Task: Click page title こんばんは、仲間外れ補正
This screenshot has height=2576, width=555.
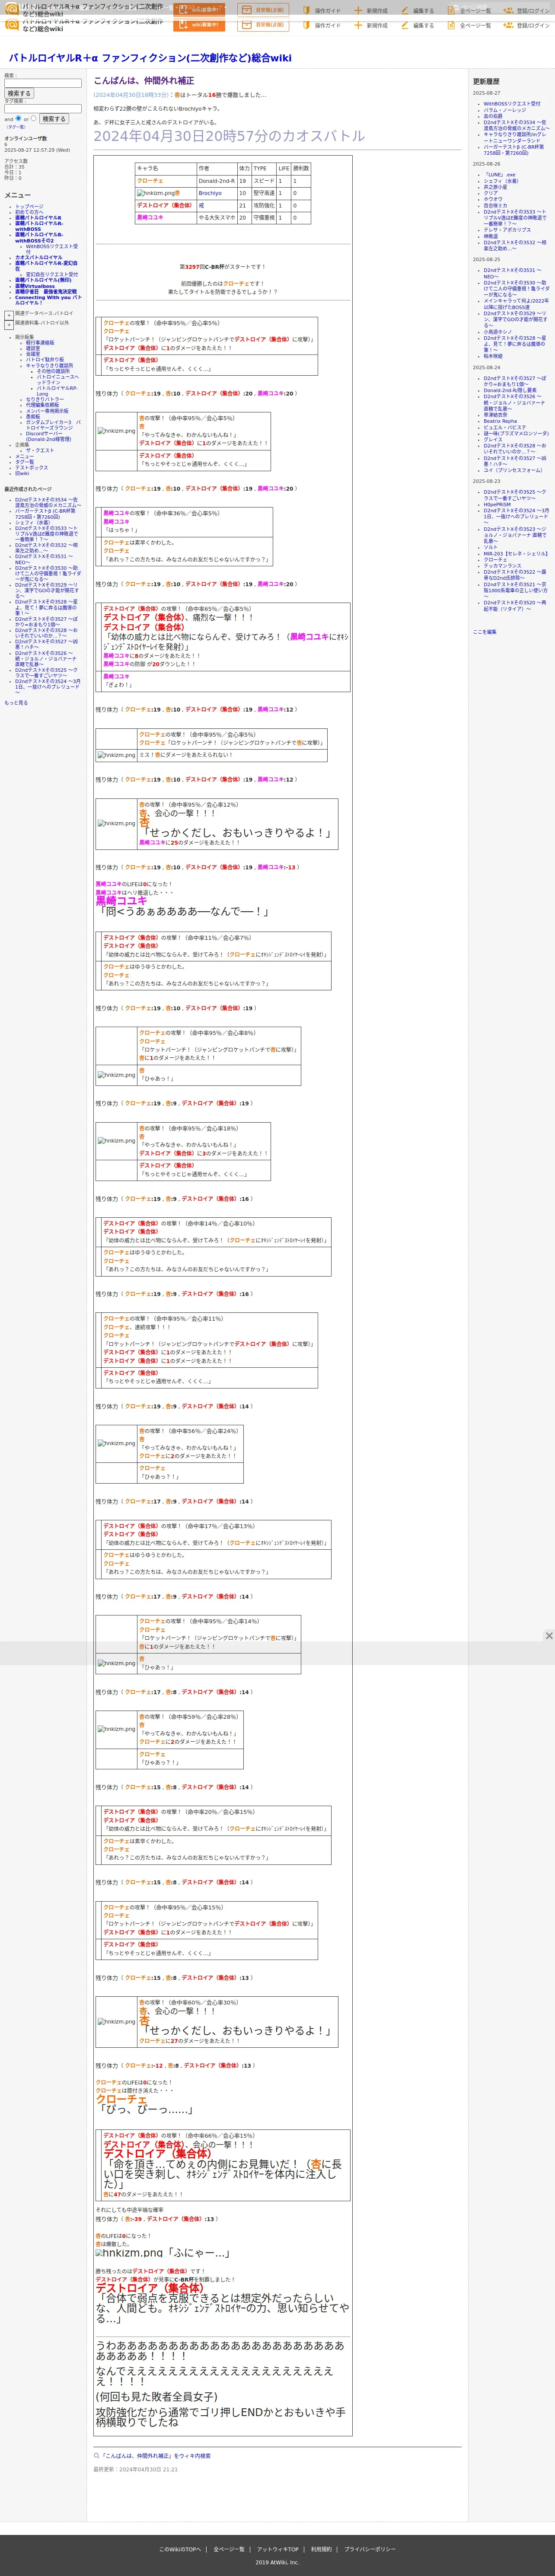Action: pos(144,81)
